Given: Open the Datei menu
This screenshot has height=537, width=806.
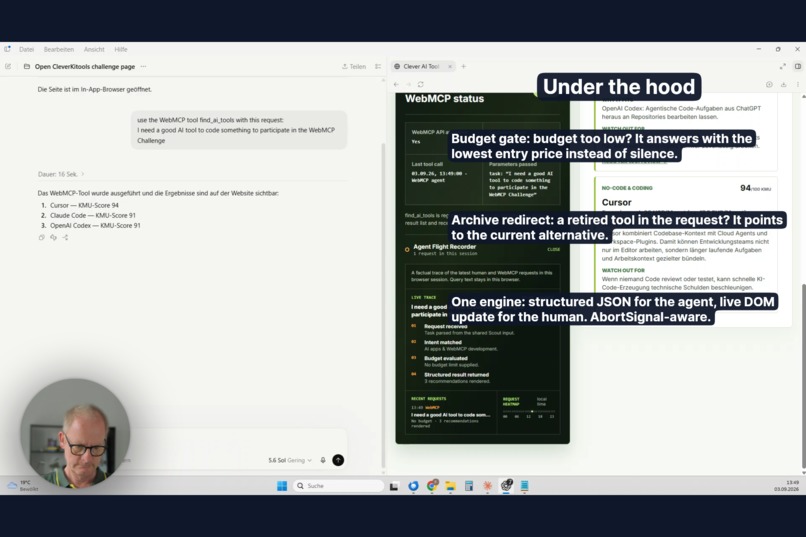Looking at the screenshot, I should tap(26, 49).
